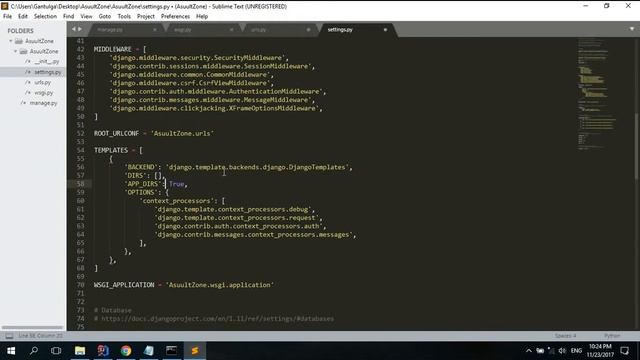
Task: Close the urls.py tab
Action: 308,29
